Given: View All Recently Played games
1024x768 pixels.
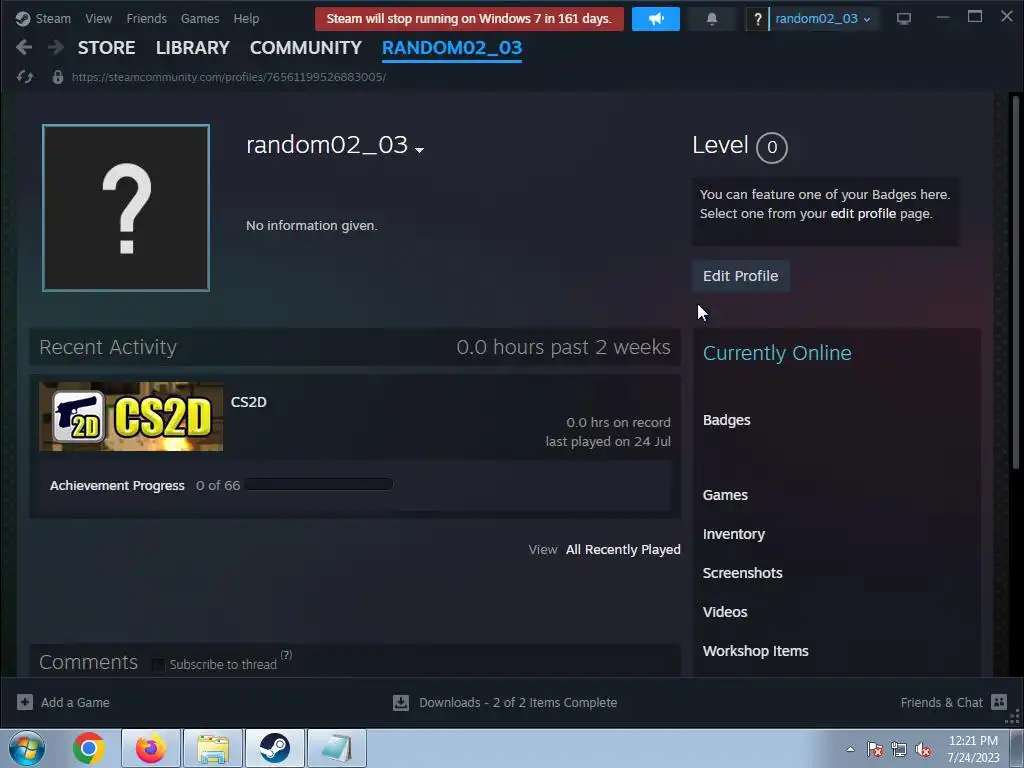Looking at the screenshot, I should point(623,550).
